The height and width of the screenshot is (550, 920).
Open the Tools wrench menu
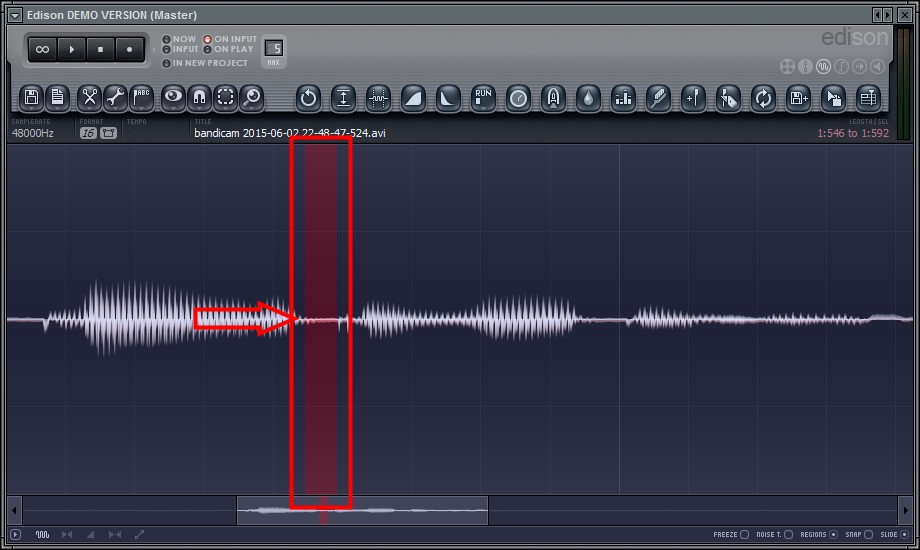(116, 97)
